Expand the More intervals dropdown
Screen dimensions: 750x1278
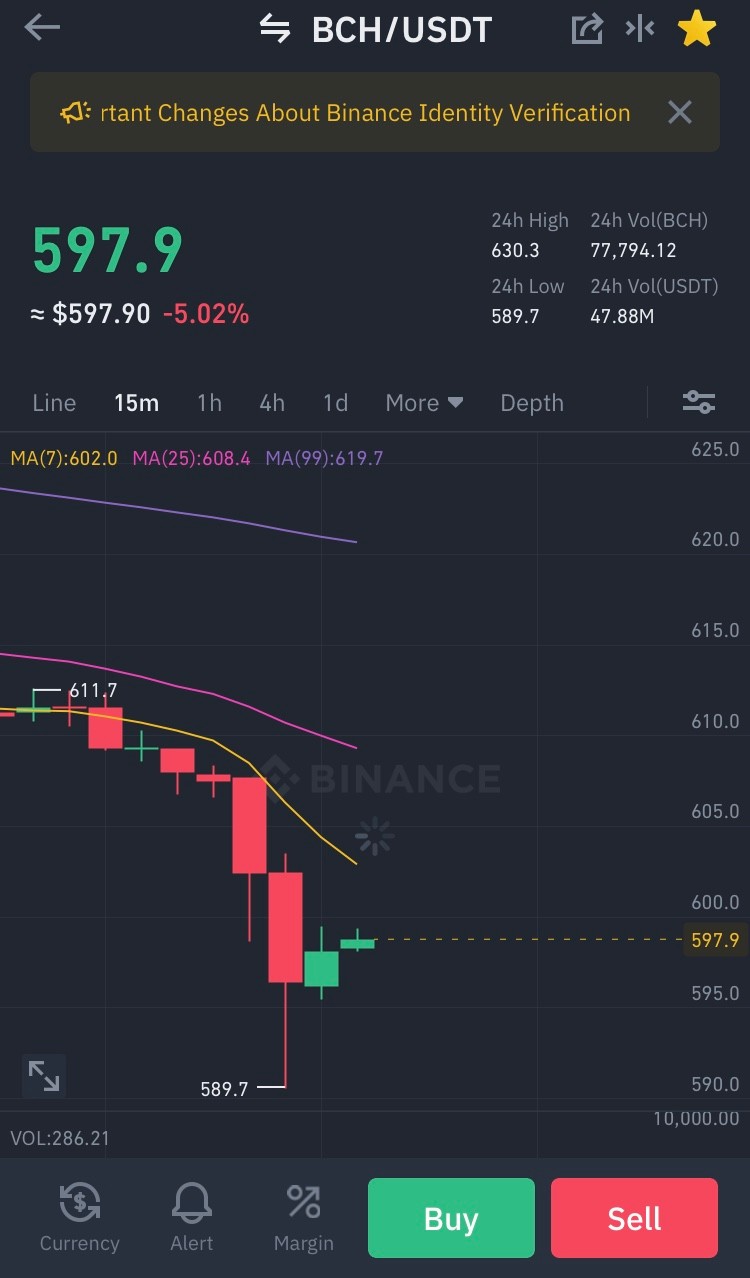click(424, 403)
